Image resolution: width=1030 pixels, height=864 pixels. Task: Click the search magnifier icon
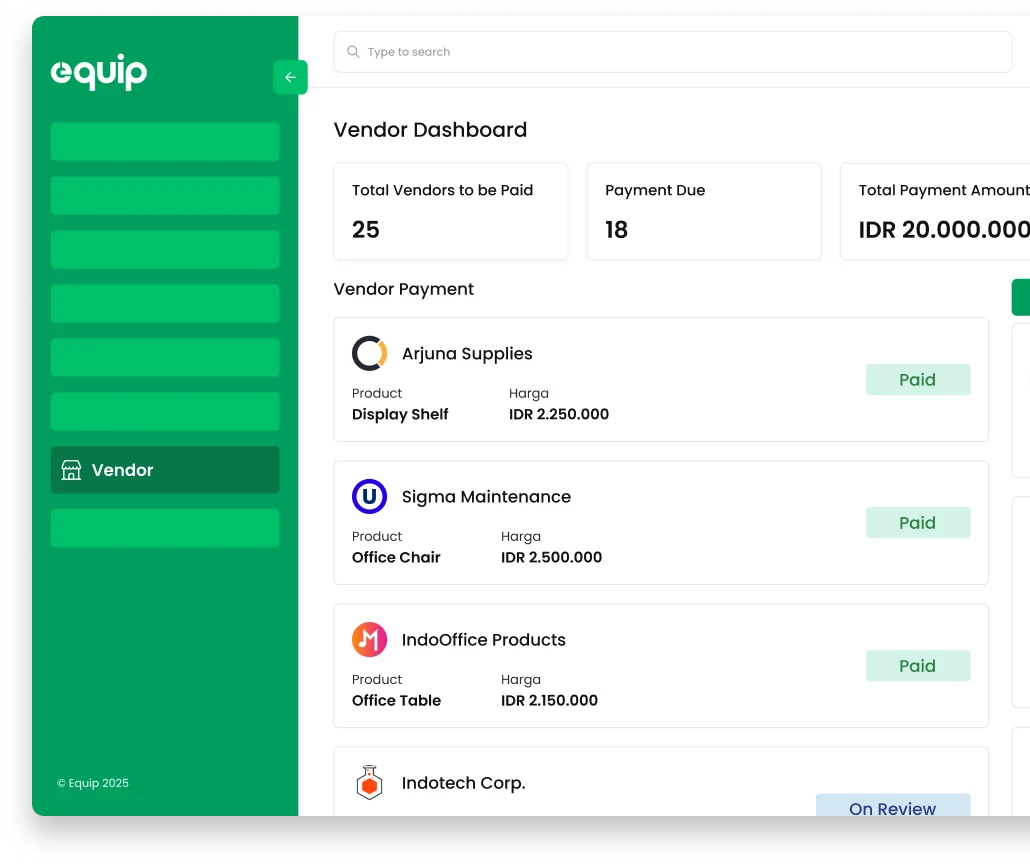353,52
